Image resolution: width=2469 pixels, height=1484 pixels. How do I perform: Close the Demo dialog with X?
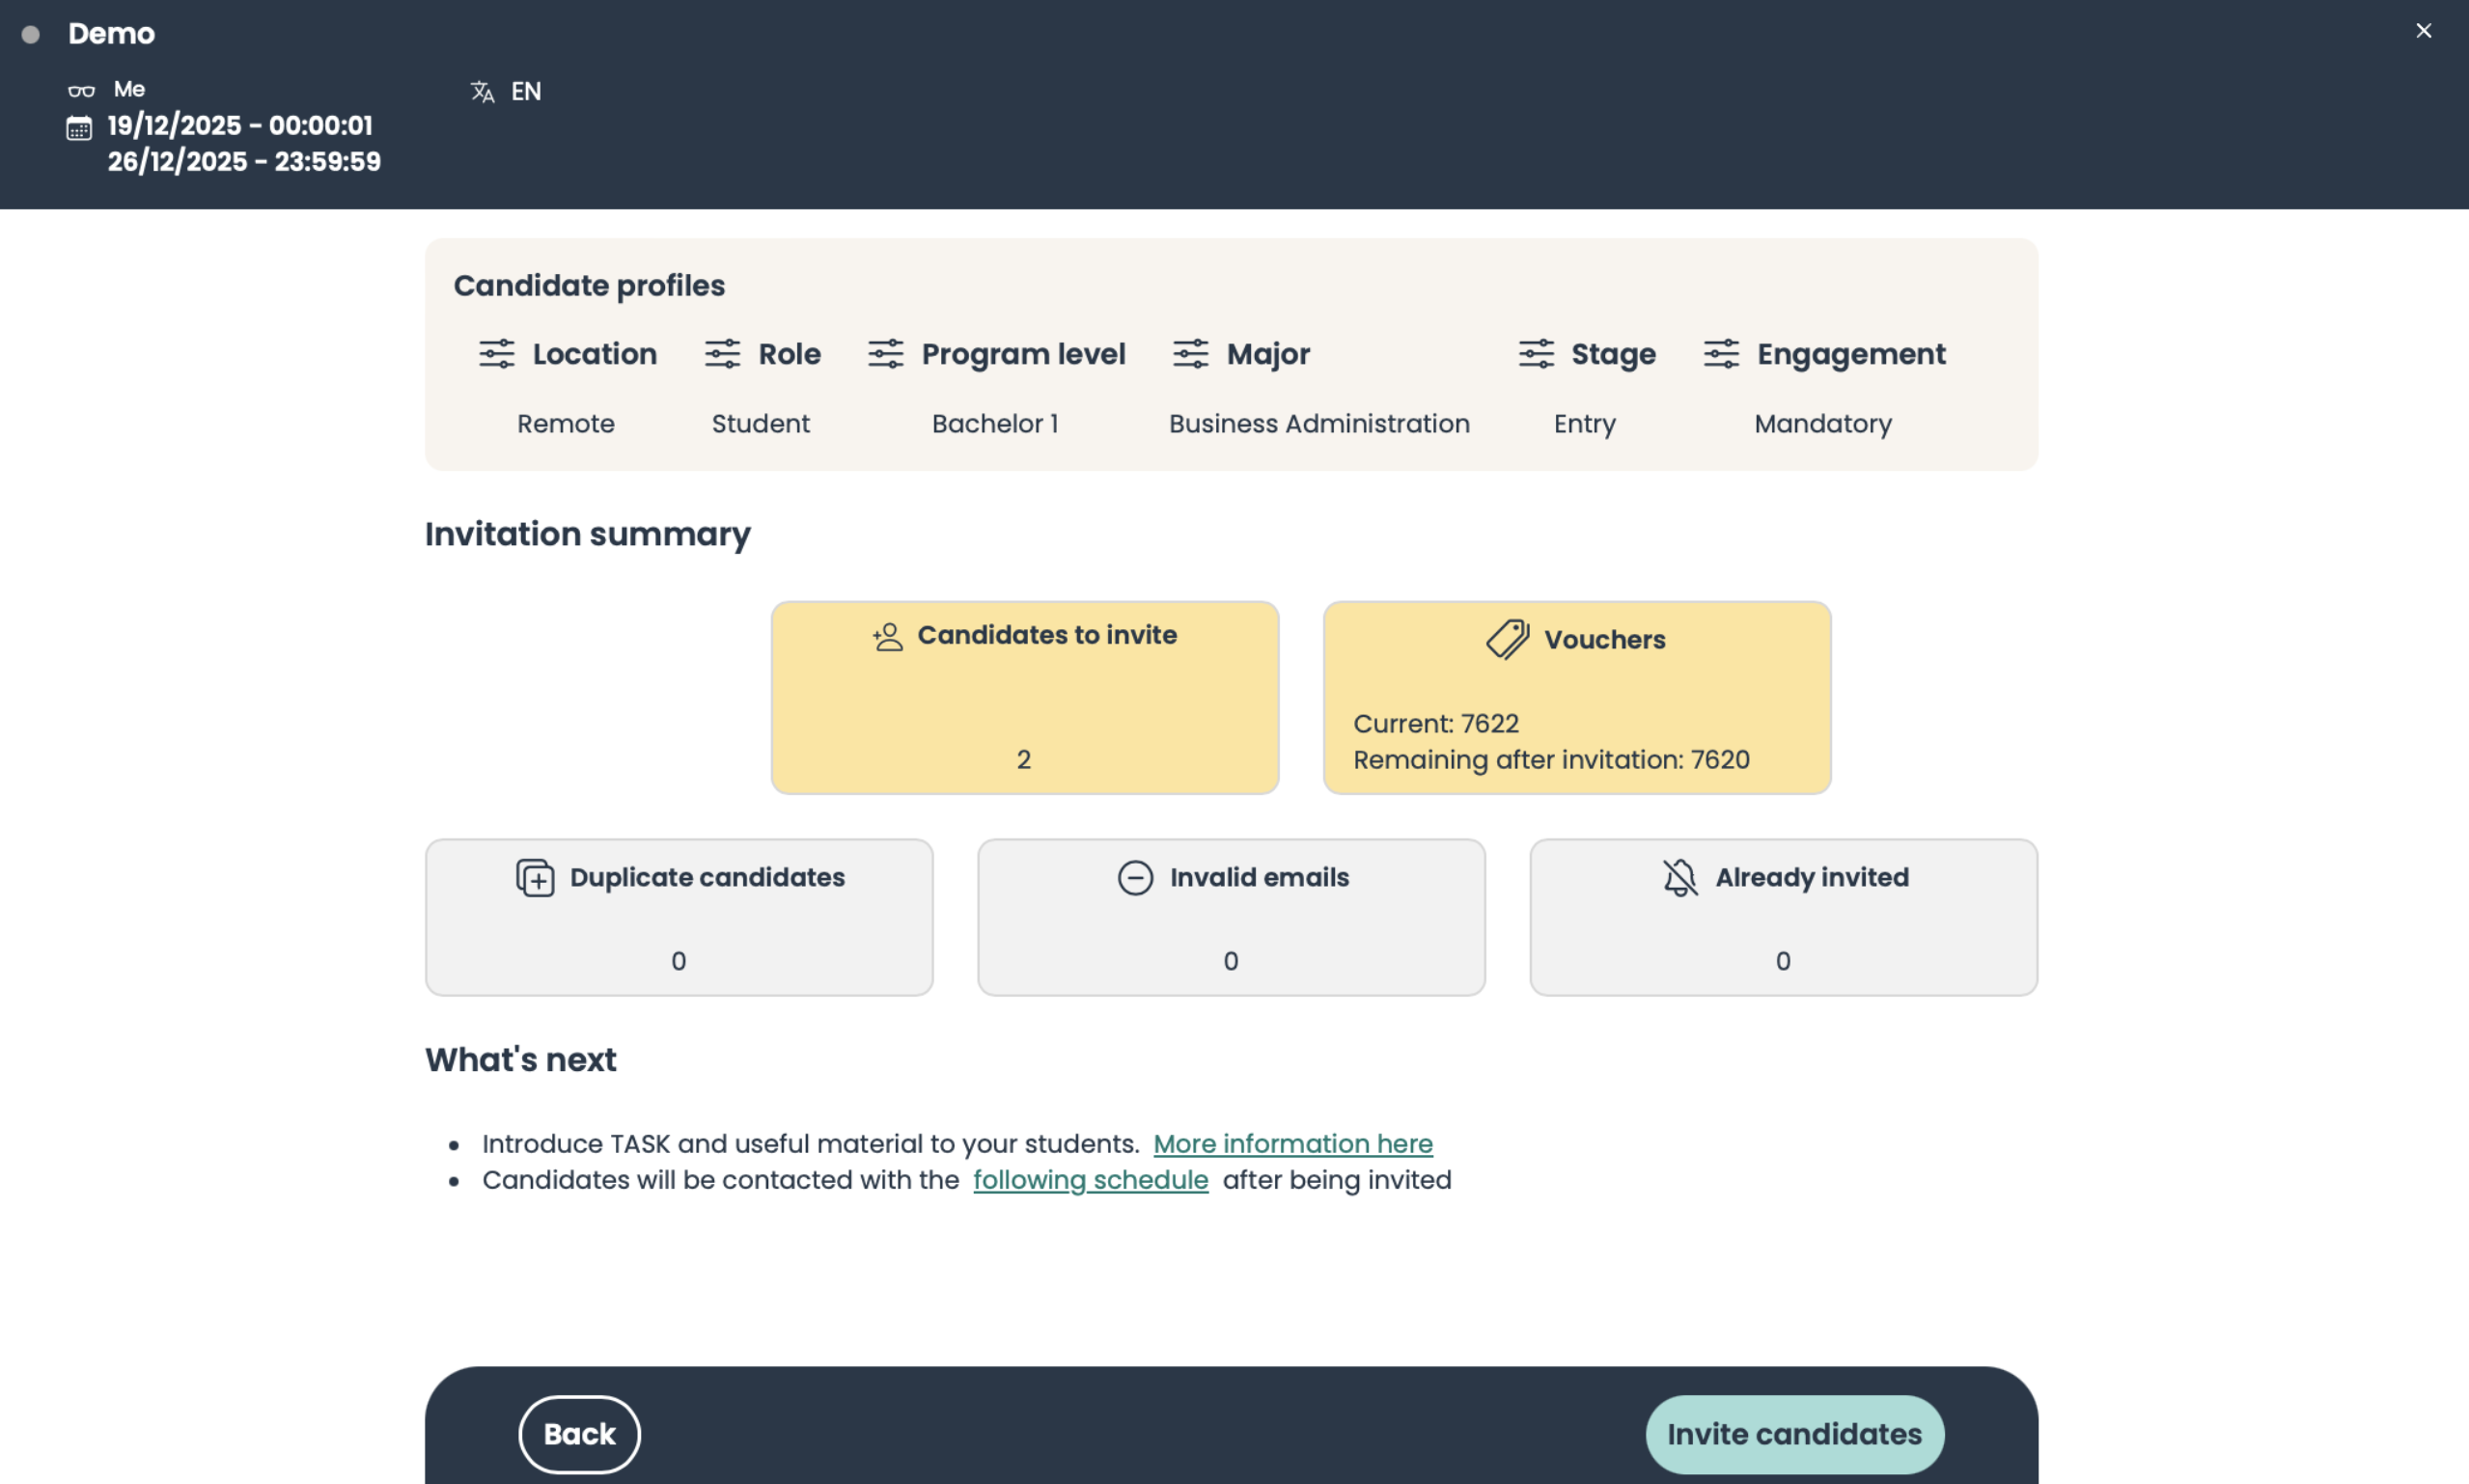(x=2423, y=31)
